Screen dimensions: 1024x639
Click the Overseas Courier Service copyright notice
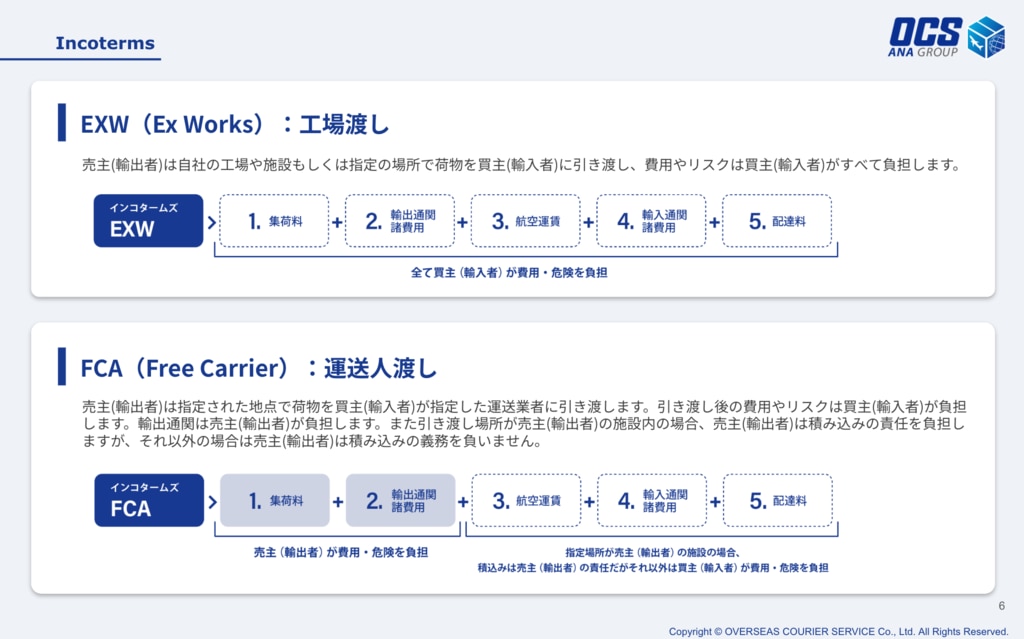(x=838, y=631)
